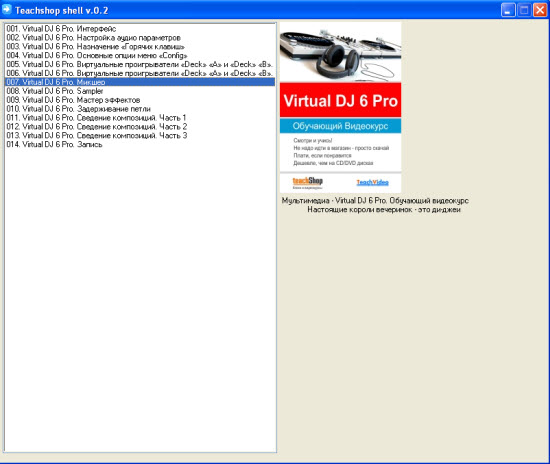Viewport: 550px width, 464px height.
Task: Click the Virtual DJ 6 Pro red banner
Action: tap(341, 101)
